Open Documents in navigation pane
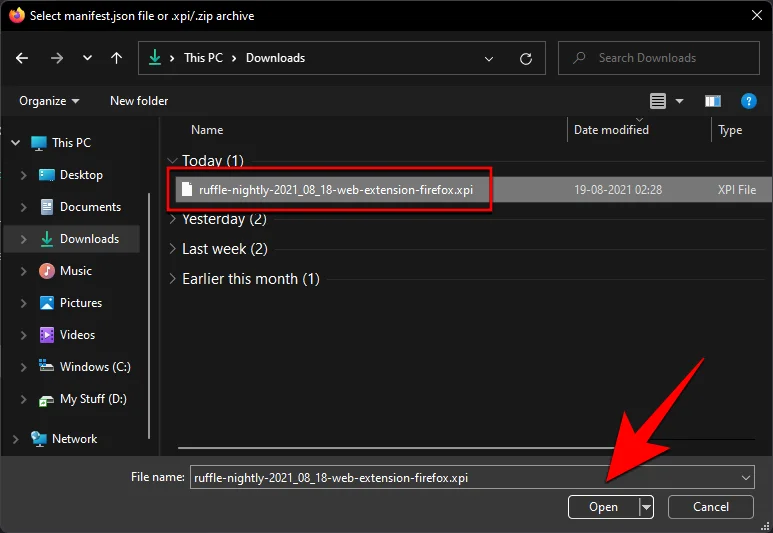The width and height of the screenshot is (773, 533). (90, 207)
